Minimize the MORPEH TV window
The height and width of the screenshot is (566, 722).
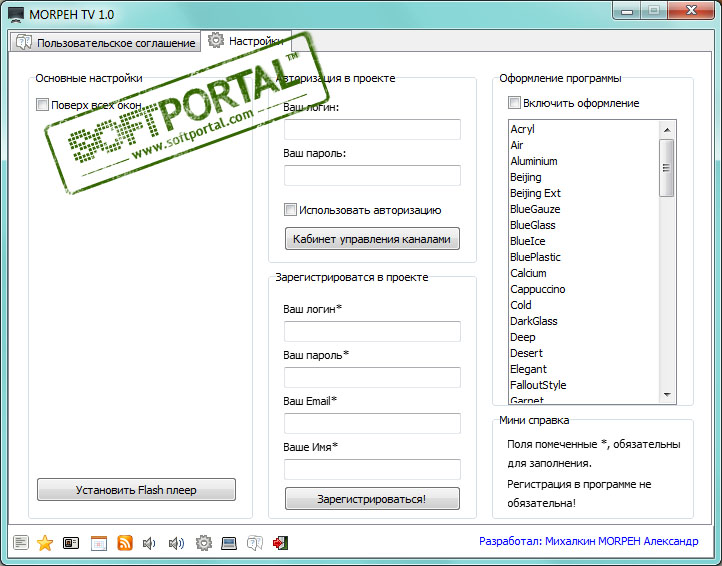(x=627, y=11)
